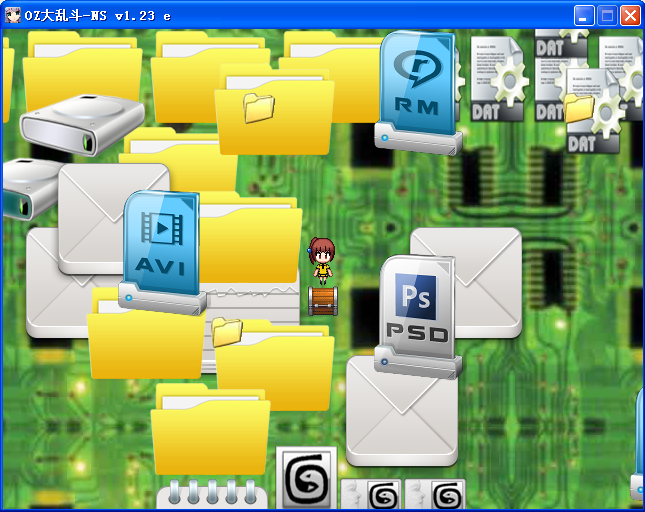
Task: Click the right small spiral thumbnail at bottom
Action: pyautogui.click(x=435, y=494)
